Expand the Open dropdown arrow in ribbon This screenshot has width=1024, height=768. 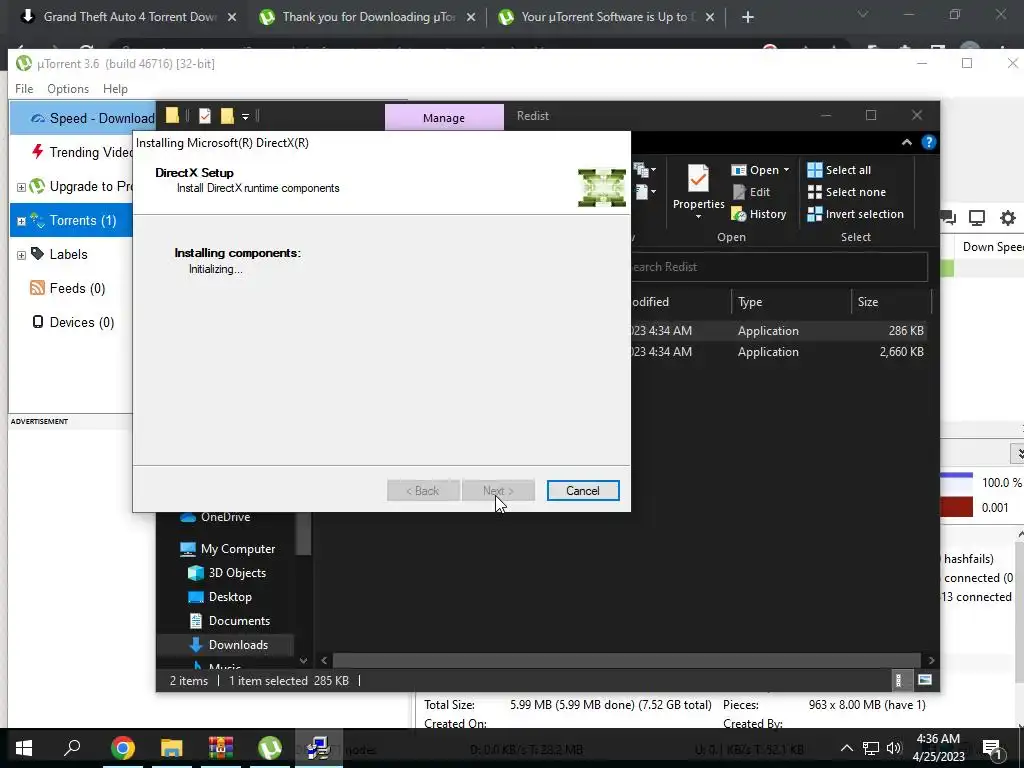coord(786,170)
